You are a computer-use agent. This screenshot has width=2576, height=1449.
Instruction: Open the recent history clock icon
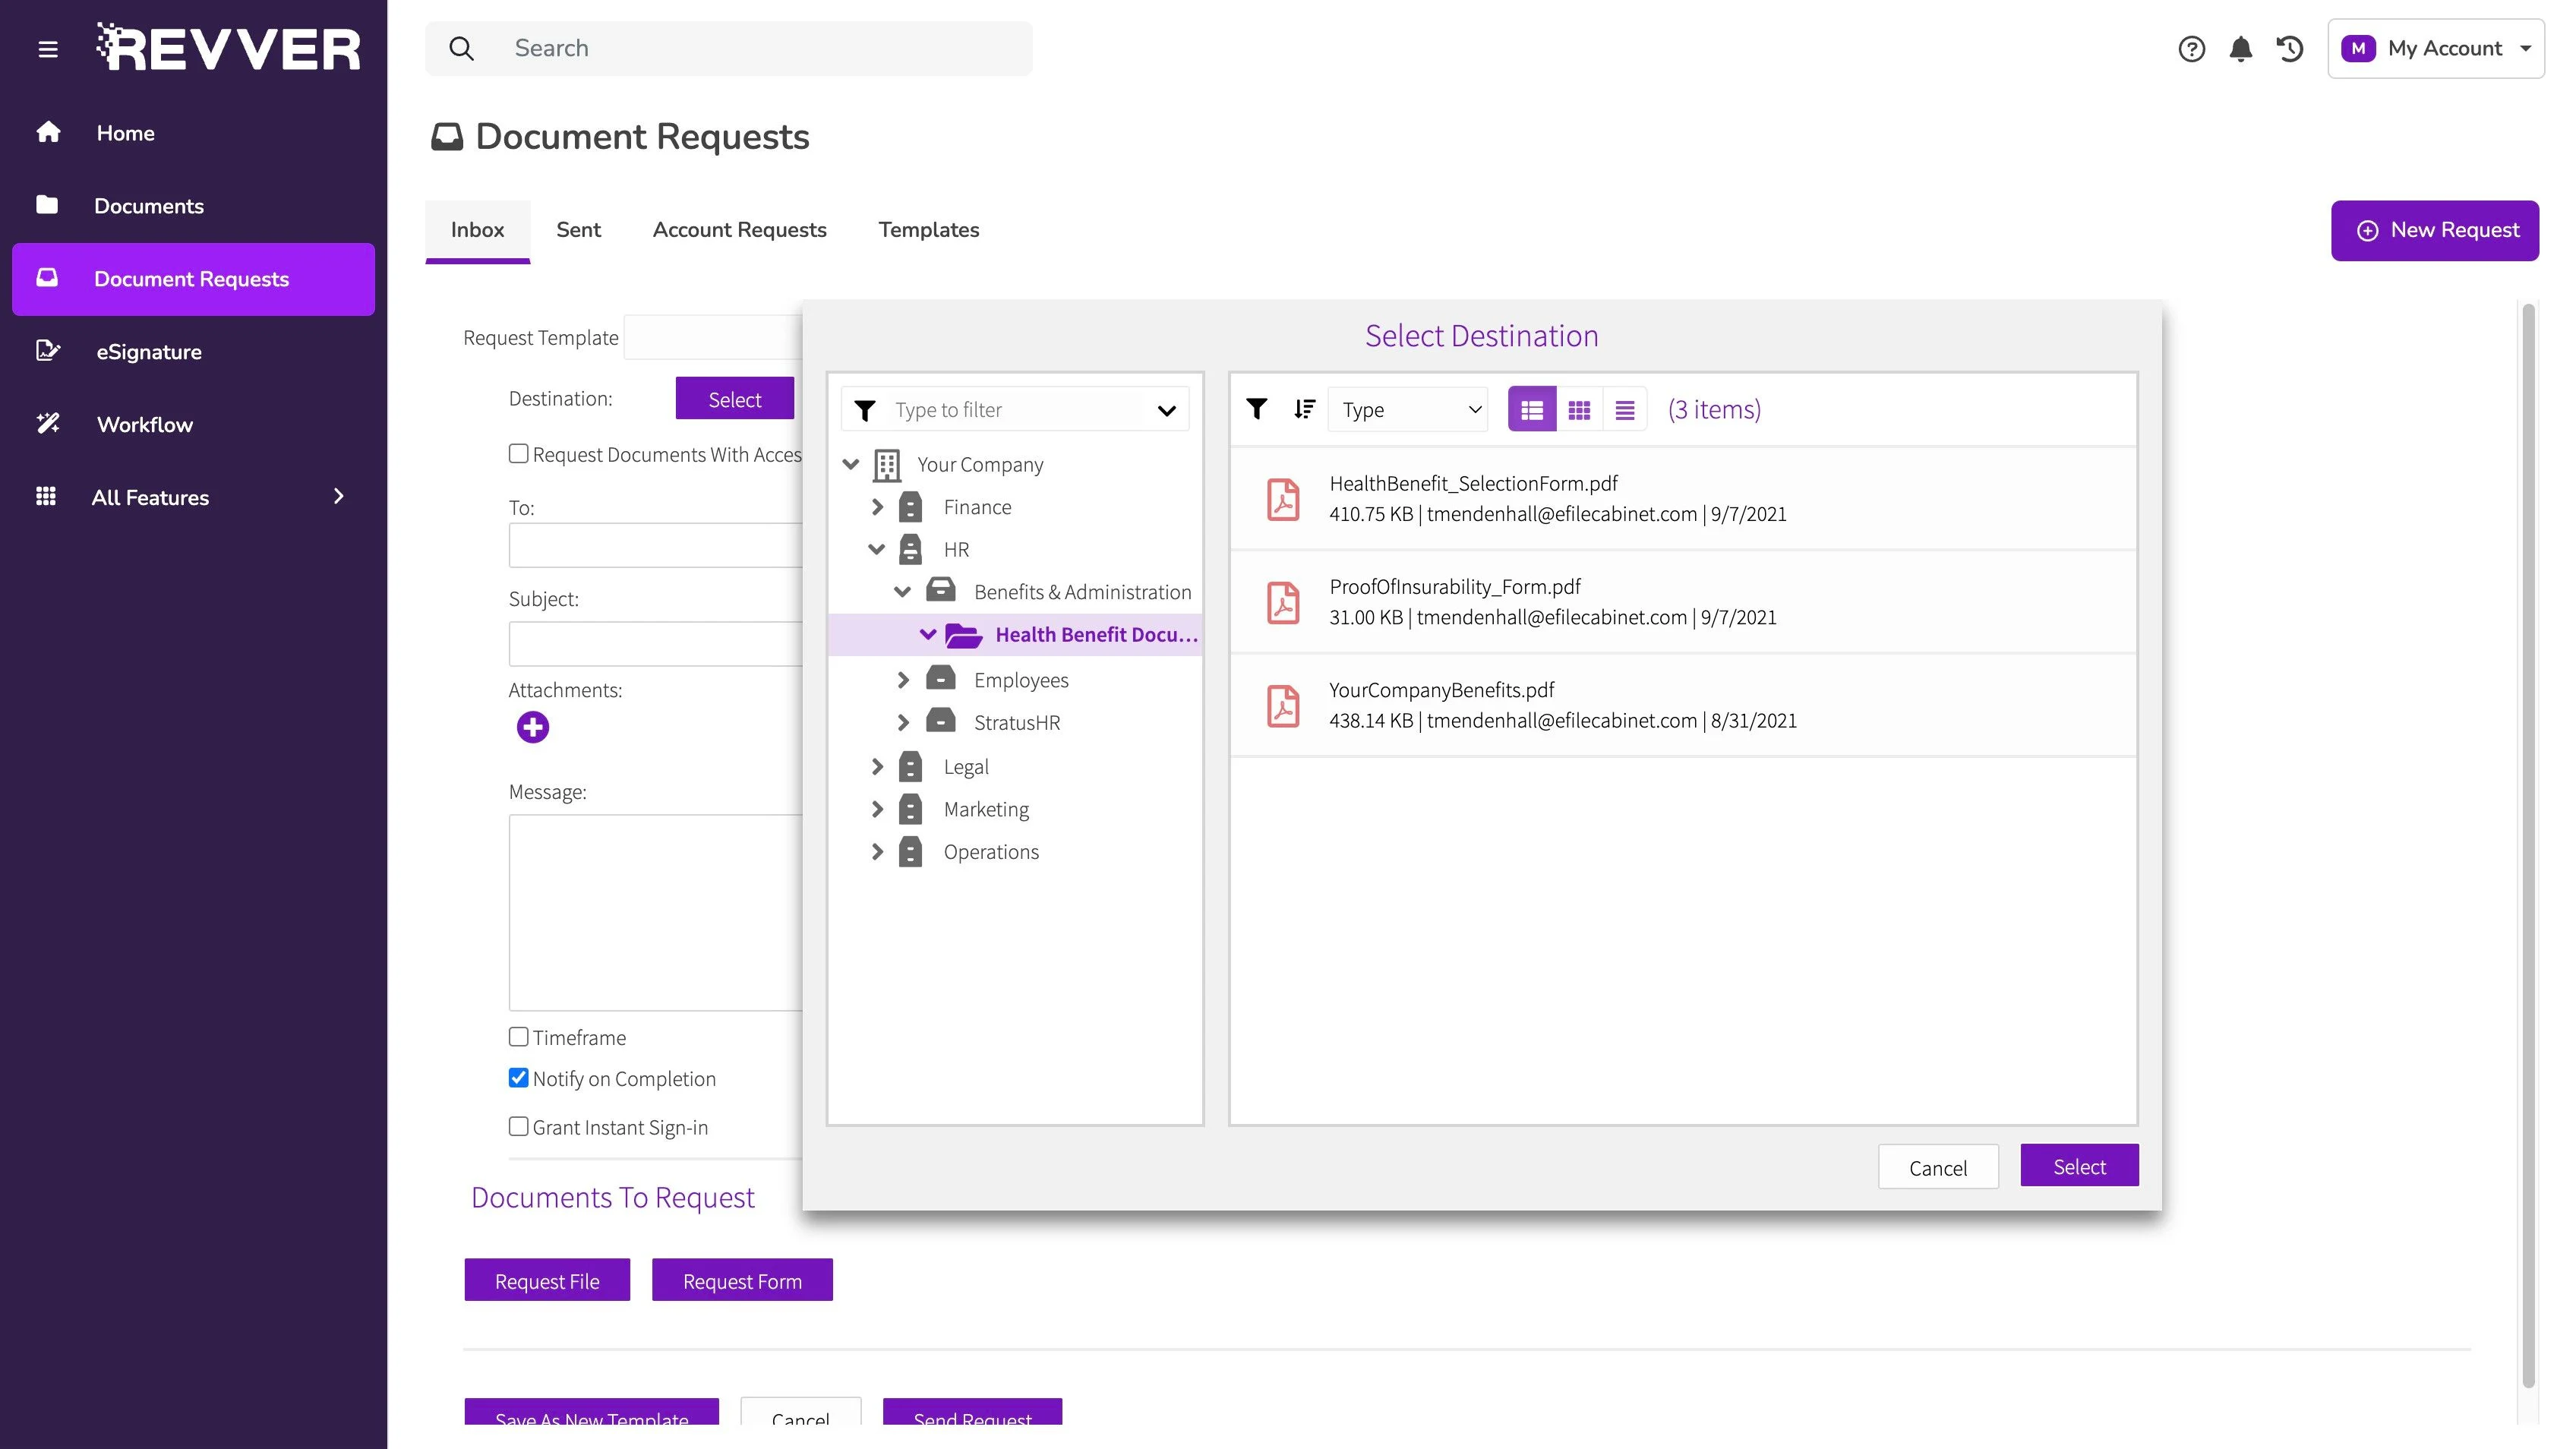[x=2289, y=49]
